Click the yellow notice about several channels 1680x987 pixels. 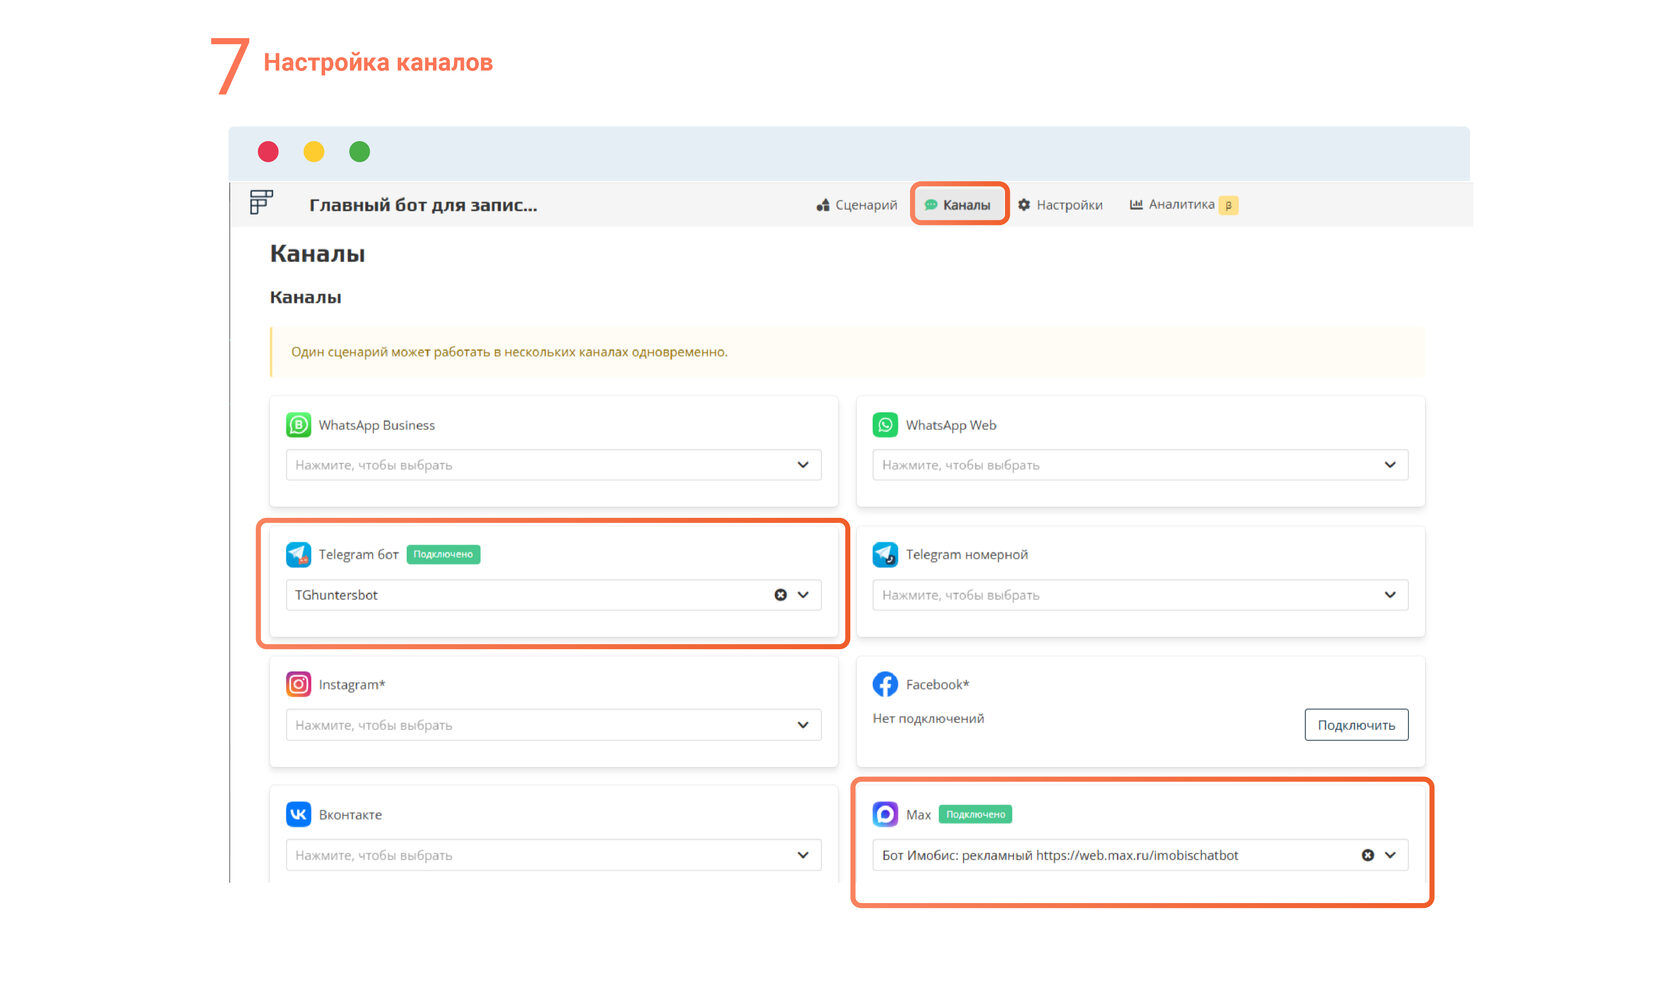point(847,352)
